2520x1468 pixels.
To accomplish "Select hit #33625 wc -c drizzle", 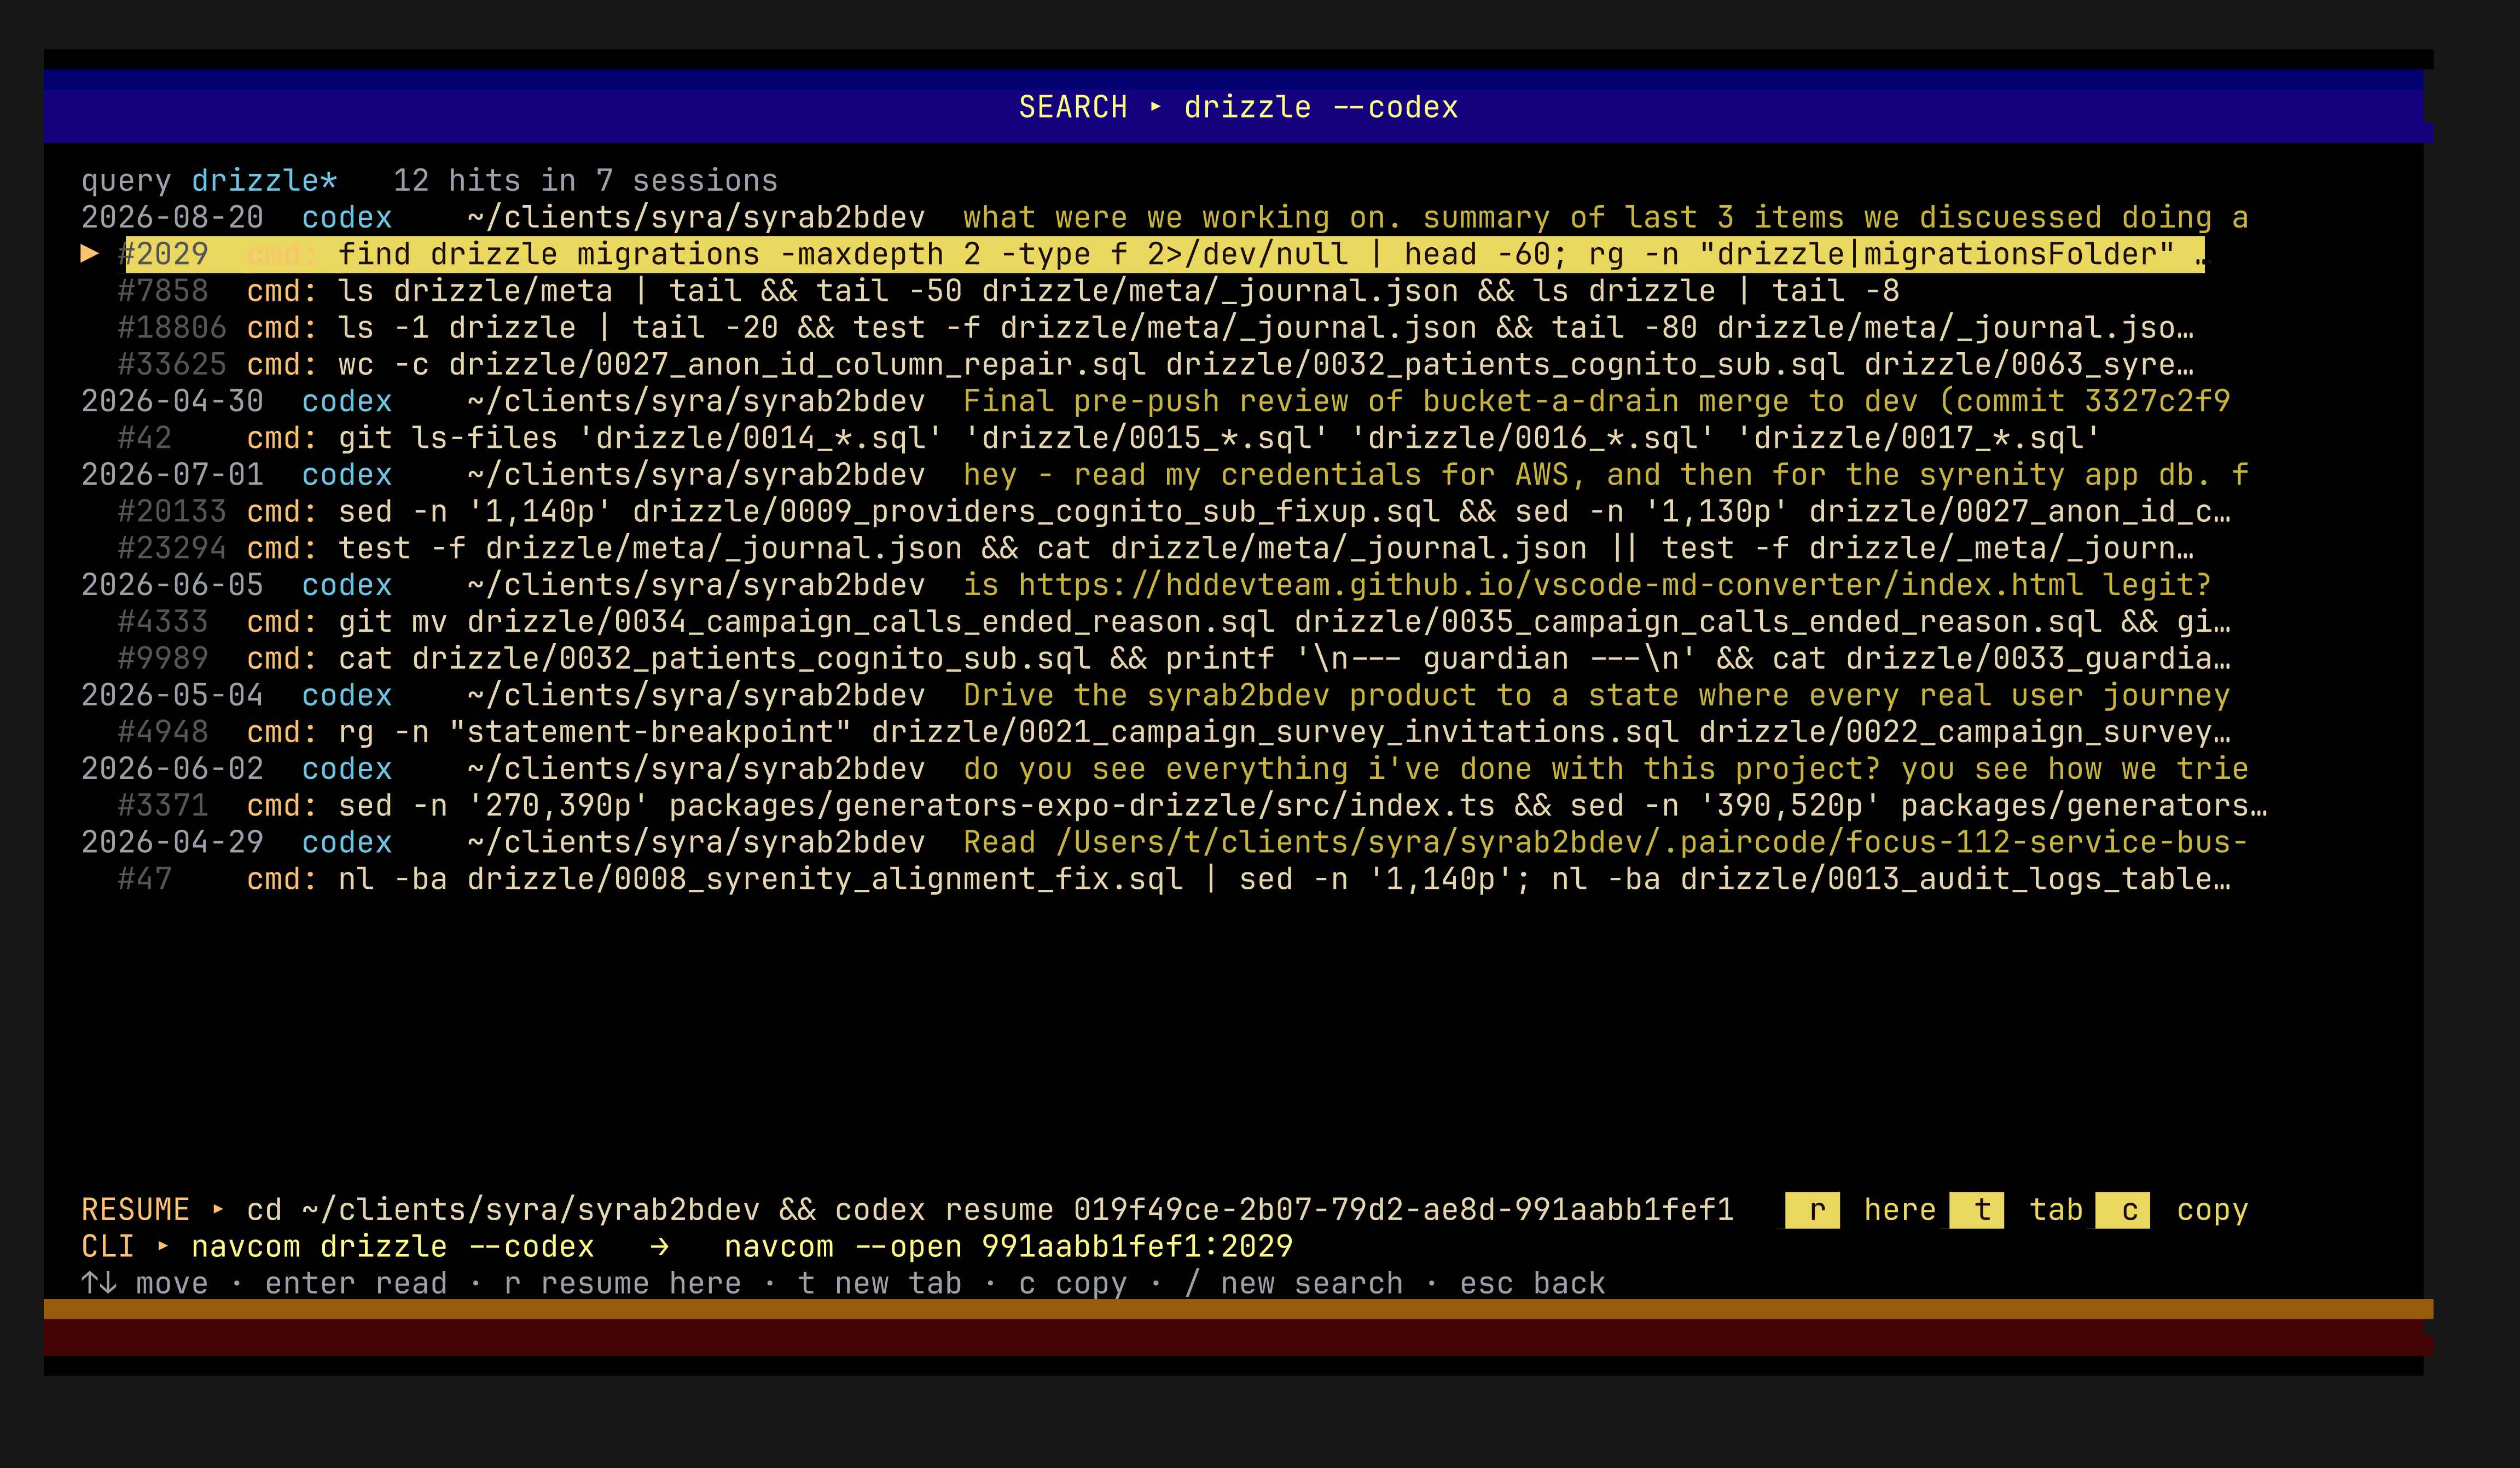I will tap(1156, 365).
